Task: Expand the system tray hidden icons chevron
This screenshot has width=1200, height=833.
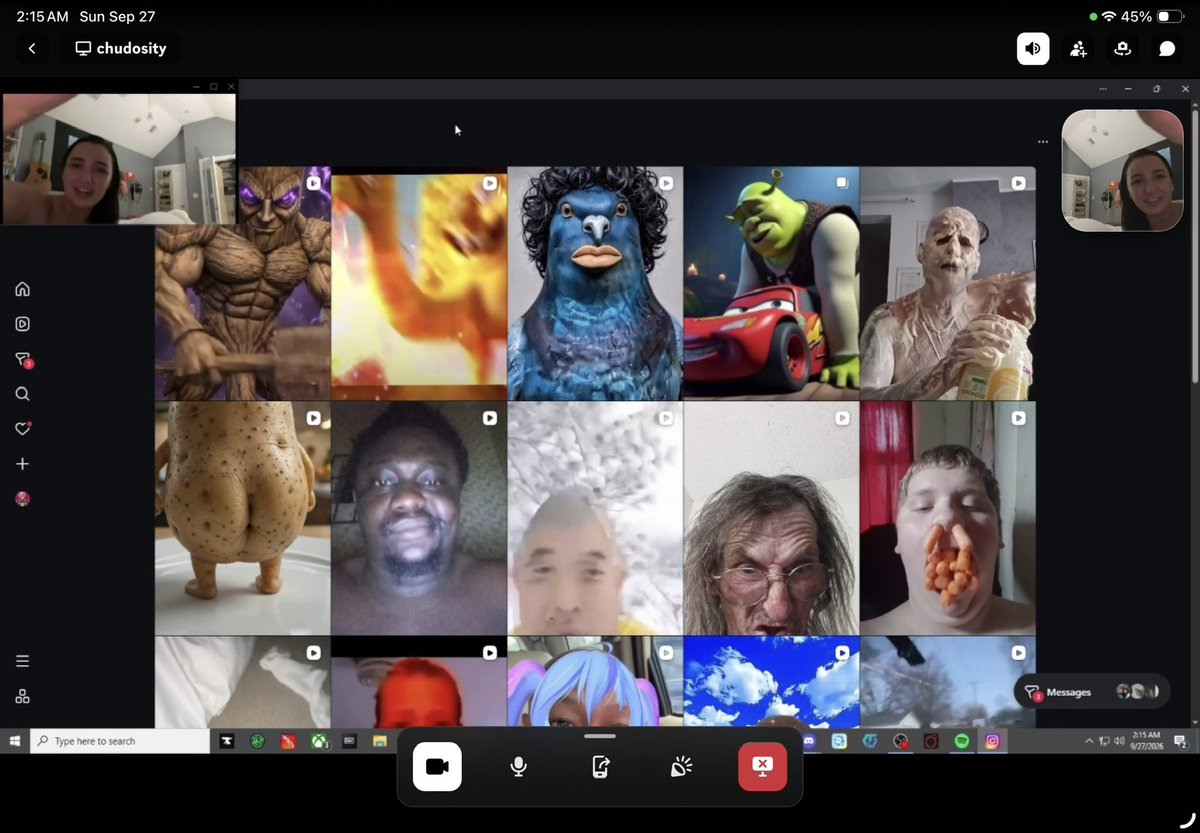Action: coord(1089,741)
